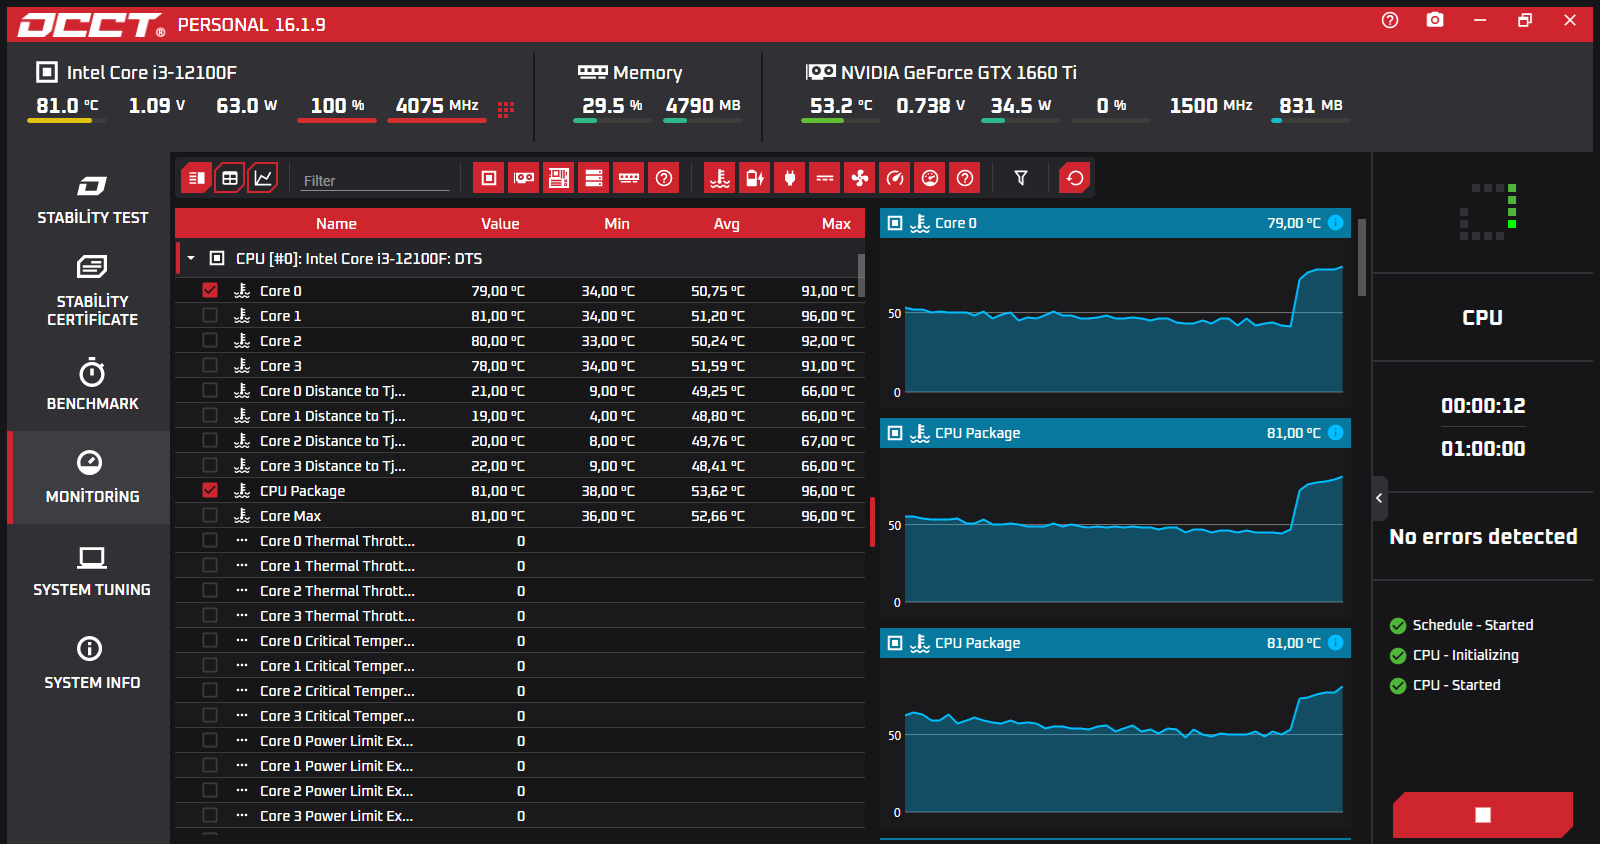Screen dimensions: 1600x844
Task: Toggle the fan sensor filter icon
Action: click(860, 178)
